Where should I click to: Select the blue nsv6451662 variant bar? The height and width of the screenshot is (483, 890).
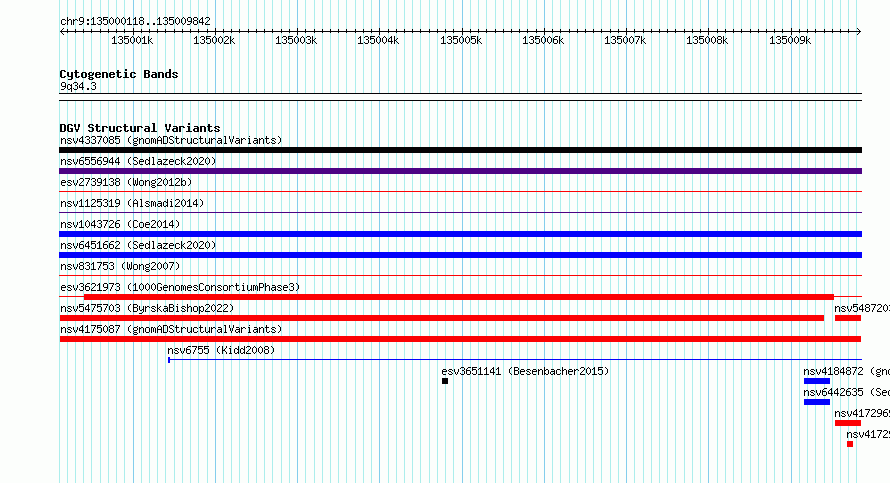pos(460,255)
